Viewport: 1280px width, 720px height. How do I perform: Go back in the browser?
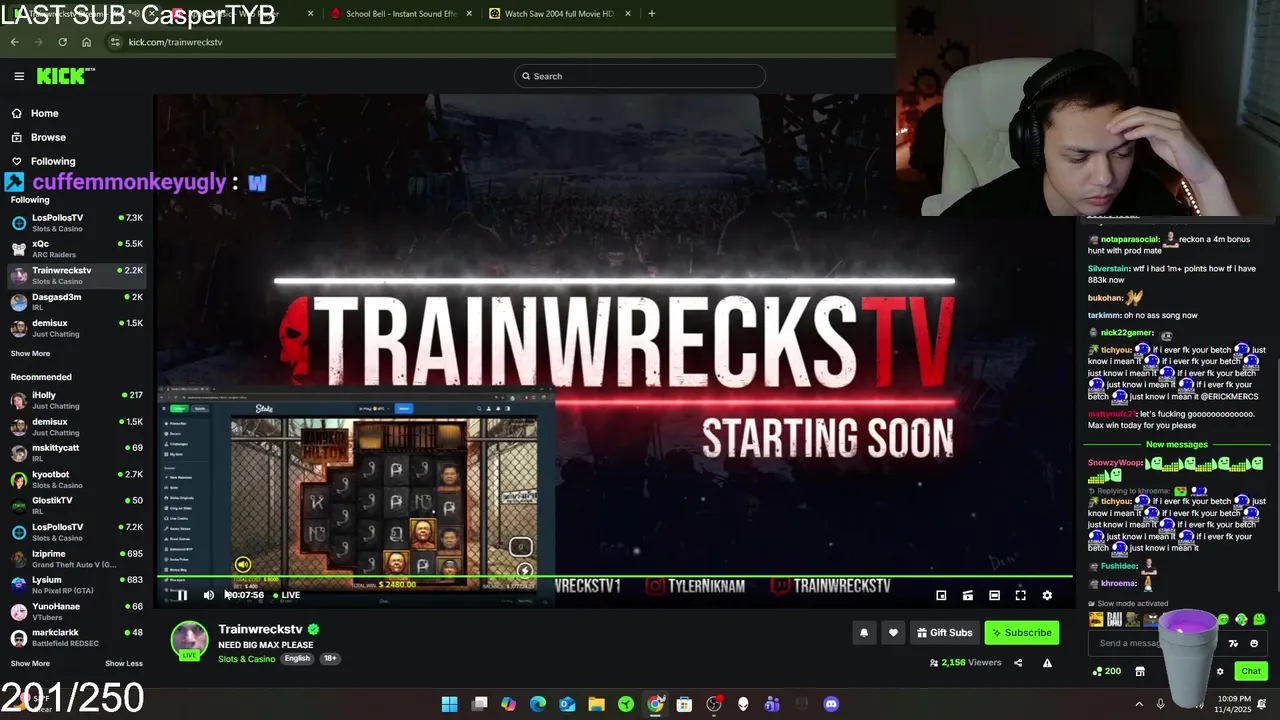pos(14,42)
